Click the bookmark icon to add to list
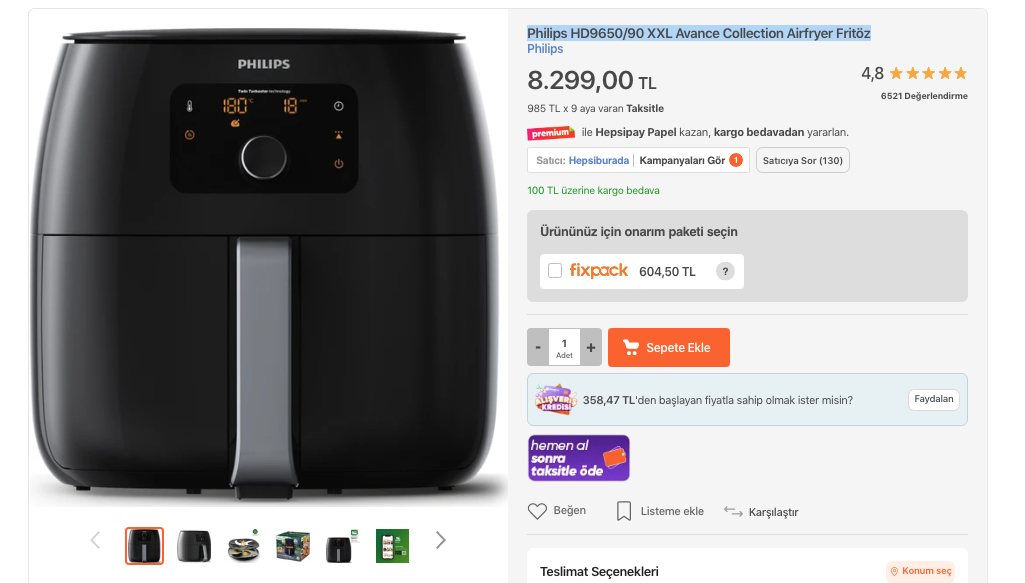1025x583 pixels. 624,511
